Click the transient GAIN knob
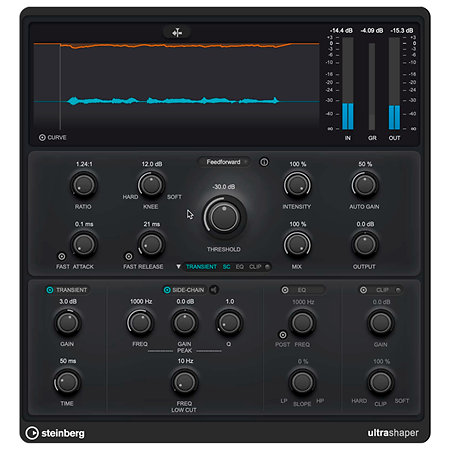Screen dimensions: 450x450 [x=67, y=322]
